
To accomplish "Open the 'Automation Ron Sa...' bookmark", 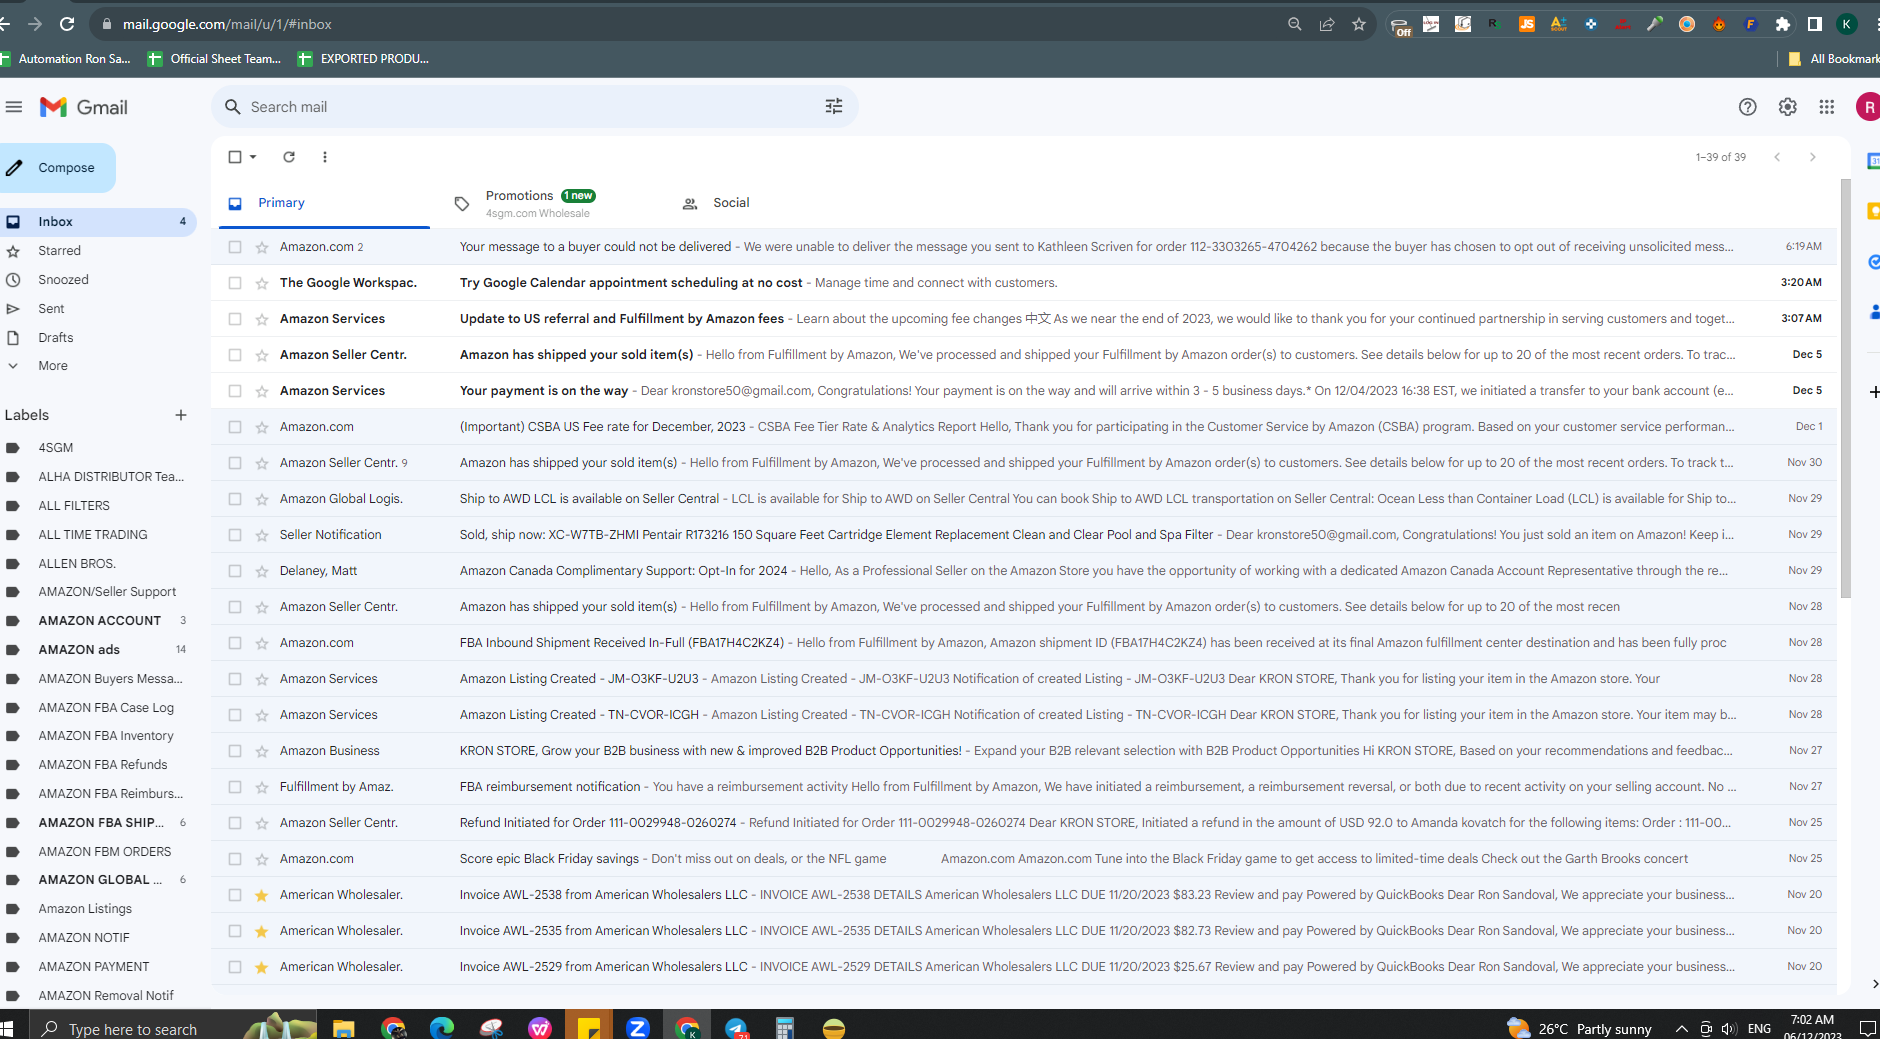I will (x=66, y=59).
